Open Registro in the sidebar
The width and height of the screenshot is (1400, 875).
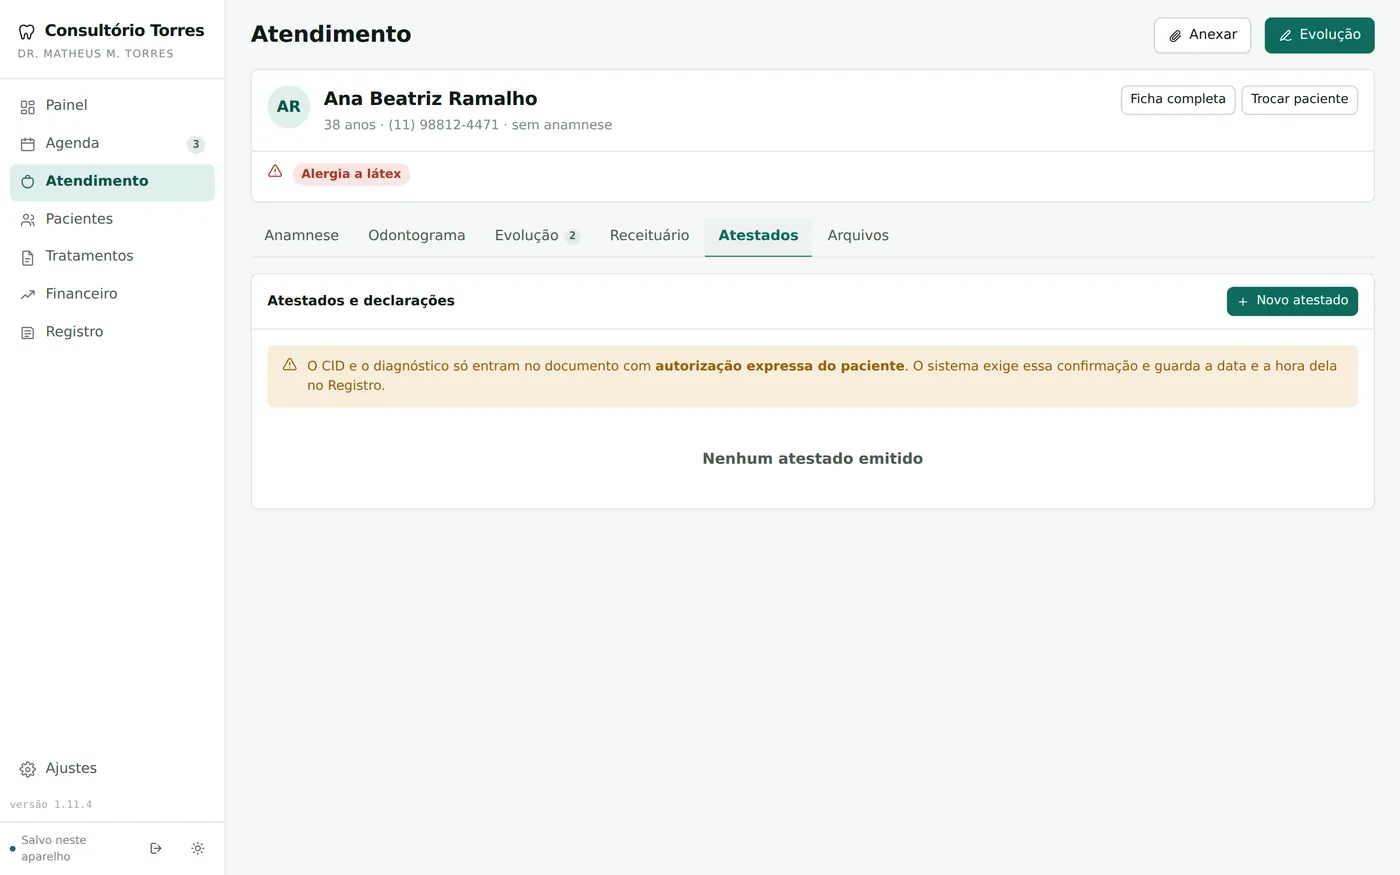pos(112,332)
